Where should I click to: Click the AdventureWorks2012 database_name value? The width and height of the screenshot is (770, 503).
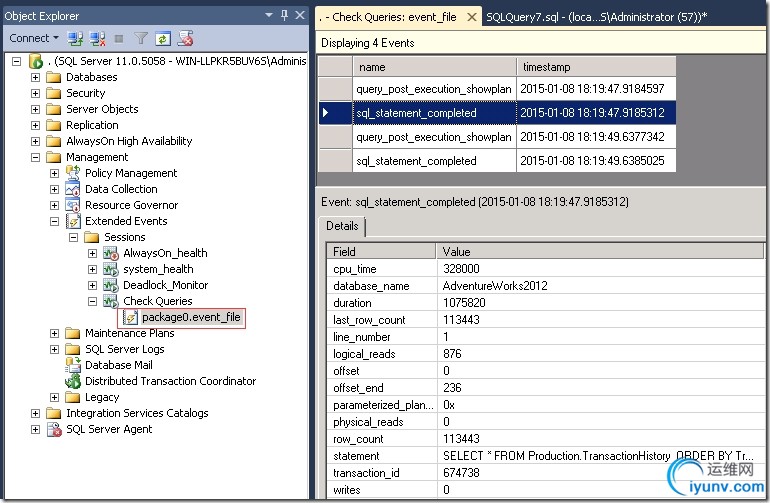(x=495, y=286)
